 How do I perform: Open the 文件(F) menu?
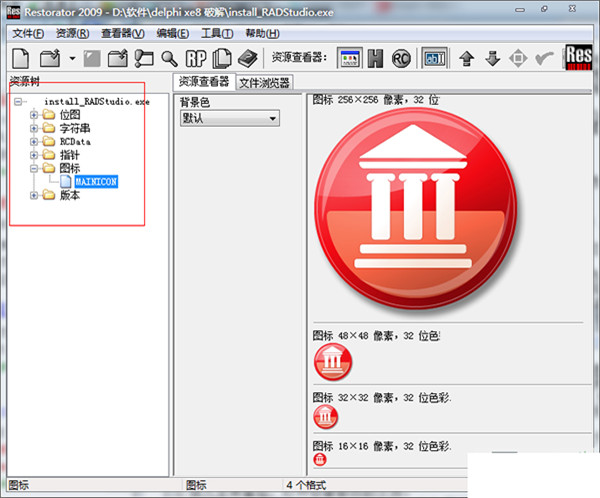[27, 33]
